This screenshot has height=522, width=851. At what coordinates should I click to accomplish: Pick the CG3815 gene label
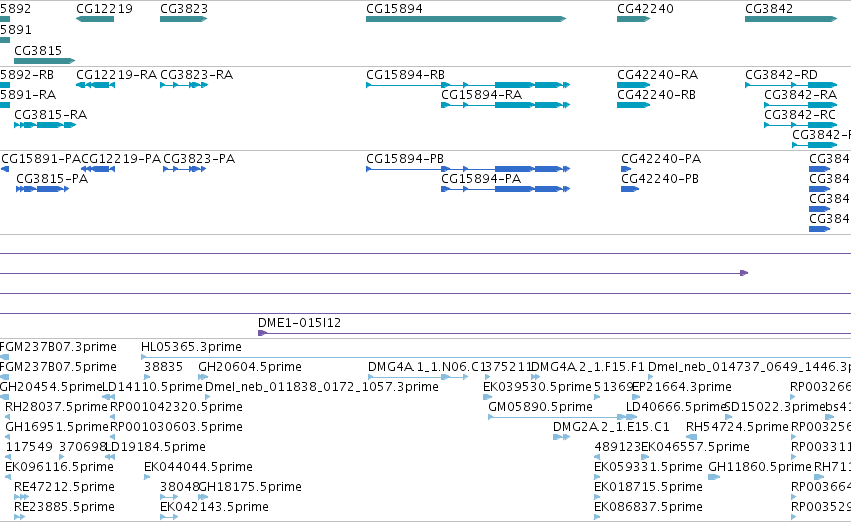[38, 50]
